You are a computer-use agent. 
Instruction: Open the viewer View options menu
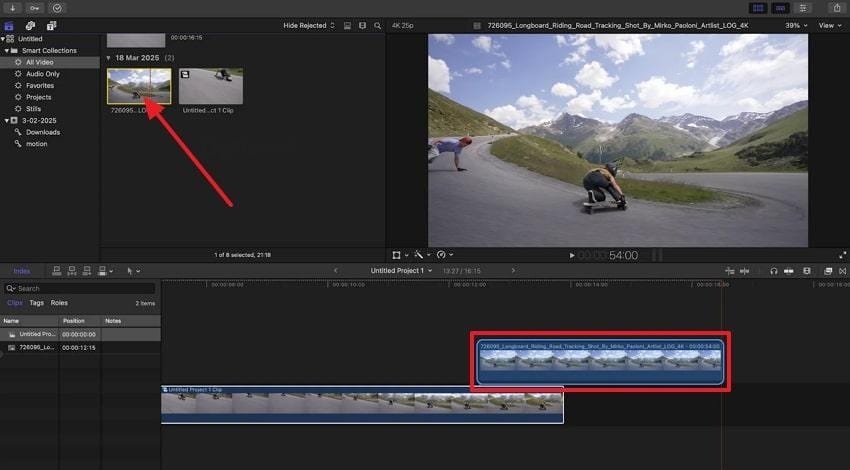point(829,25)
